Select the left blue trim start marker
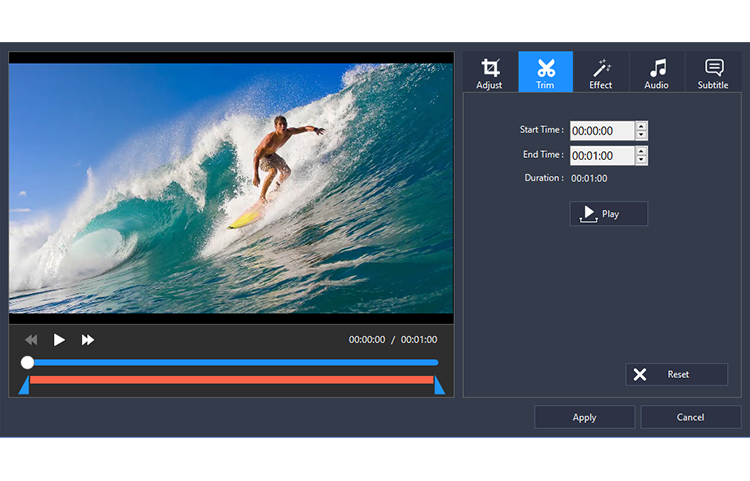 24,385
